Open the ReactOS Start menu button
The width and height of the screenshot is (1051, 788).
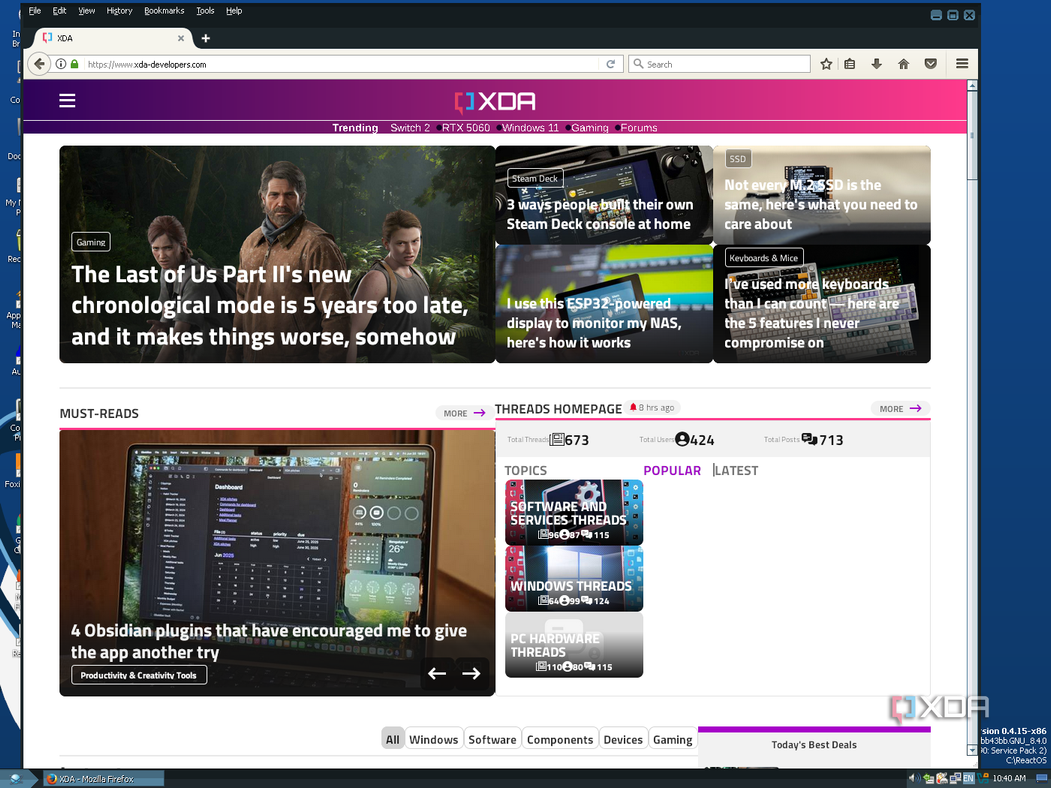(15, 779)
